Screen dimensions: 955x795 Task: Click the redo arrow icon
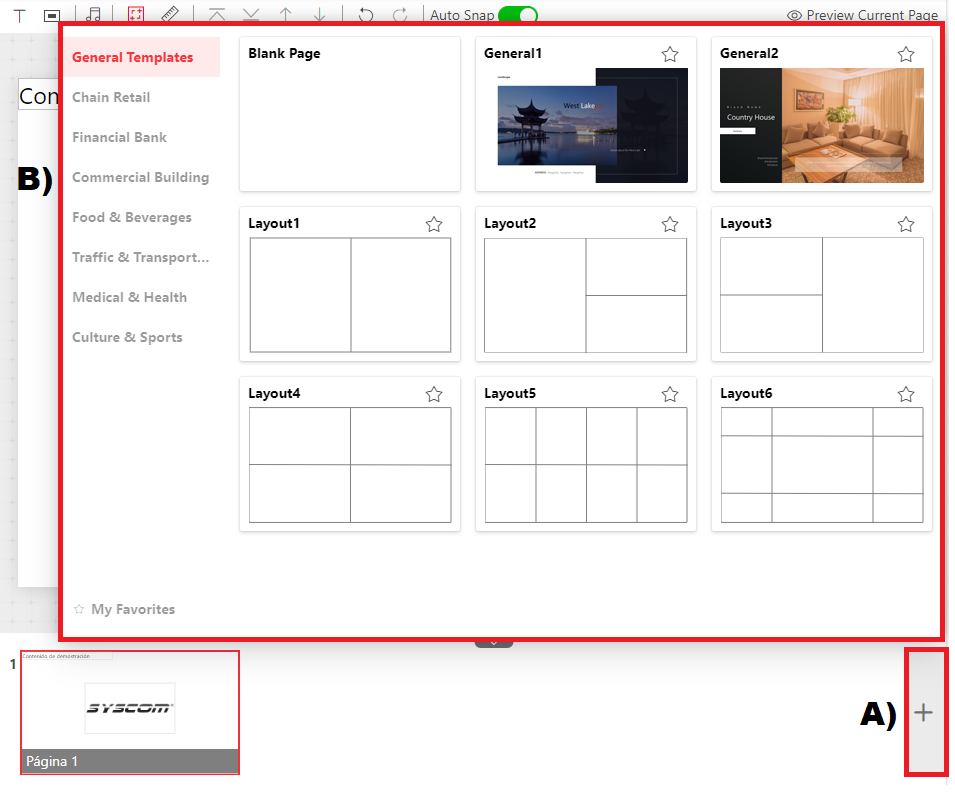[400, 14]
